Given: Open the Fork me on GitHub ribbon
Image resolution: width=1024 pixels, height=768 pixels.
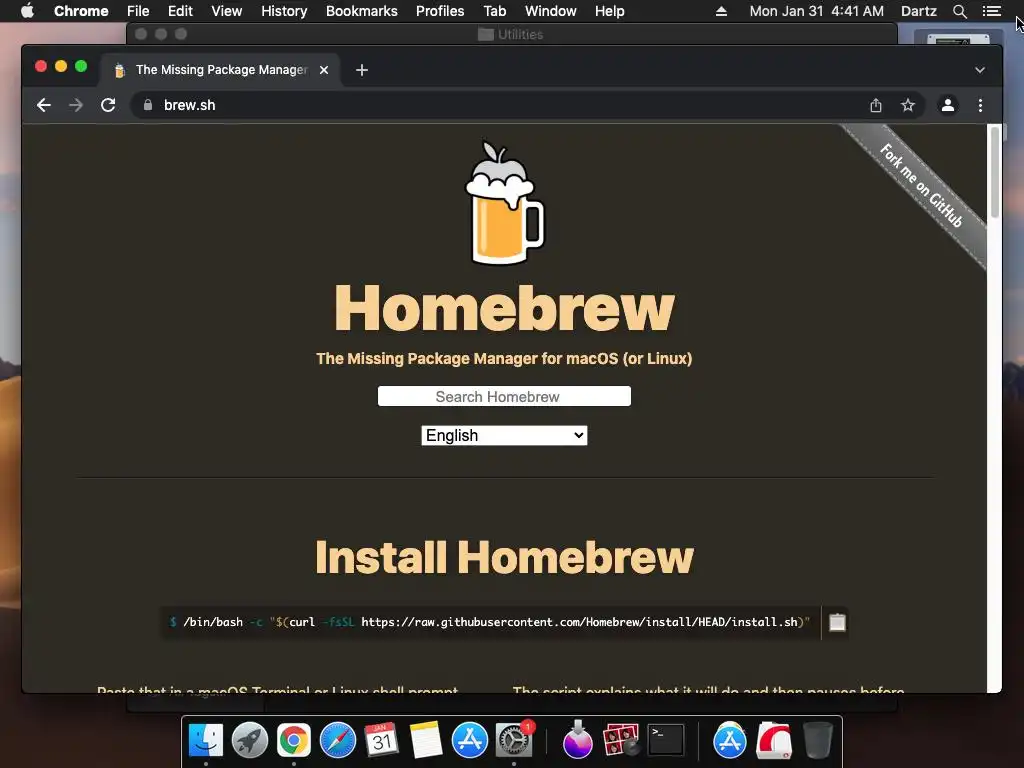Looking at the screenshot, I should click(921, 185).
